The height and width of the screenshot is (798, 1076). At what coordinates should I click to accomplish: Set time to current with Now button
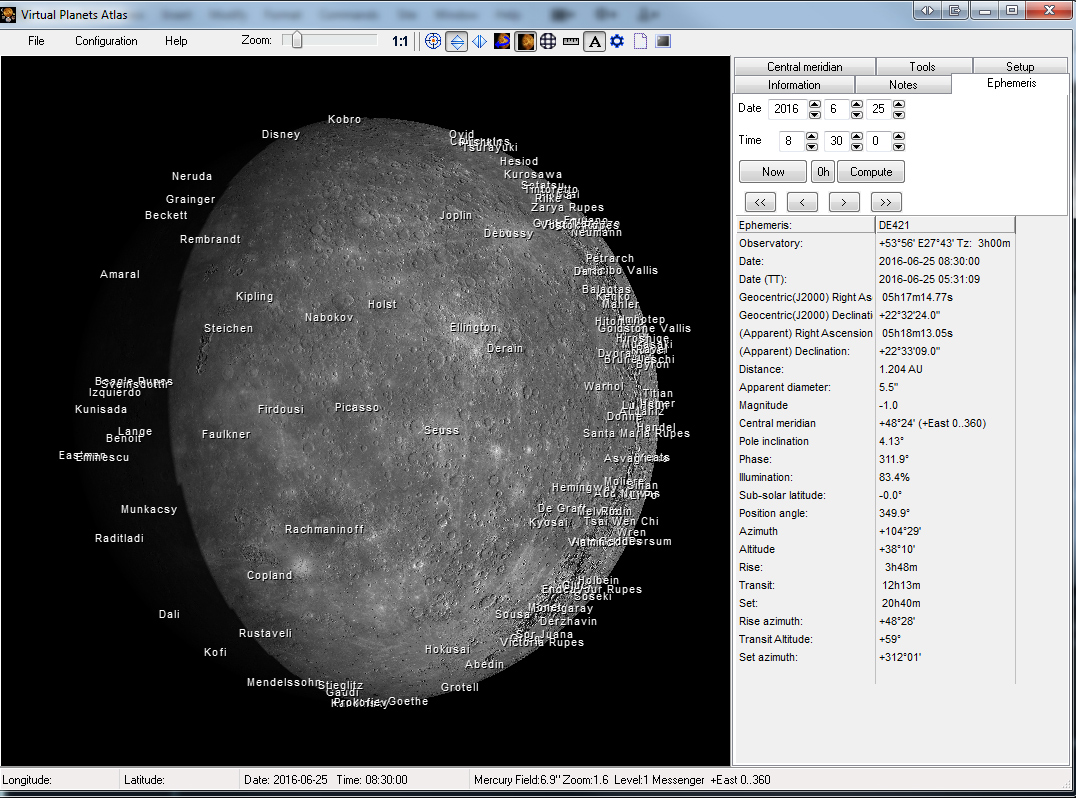[773, 171]
